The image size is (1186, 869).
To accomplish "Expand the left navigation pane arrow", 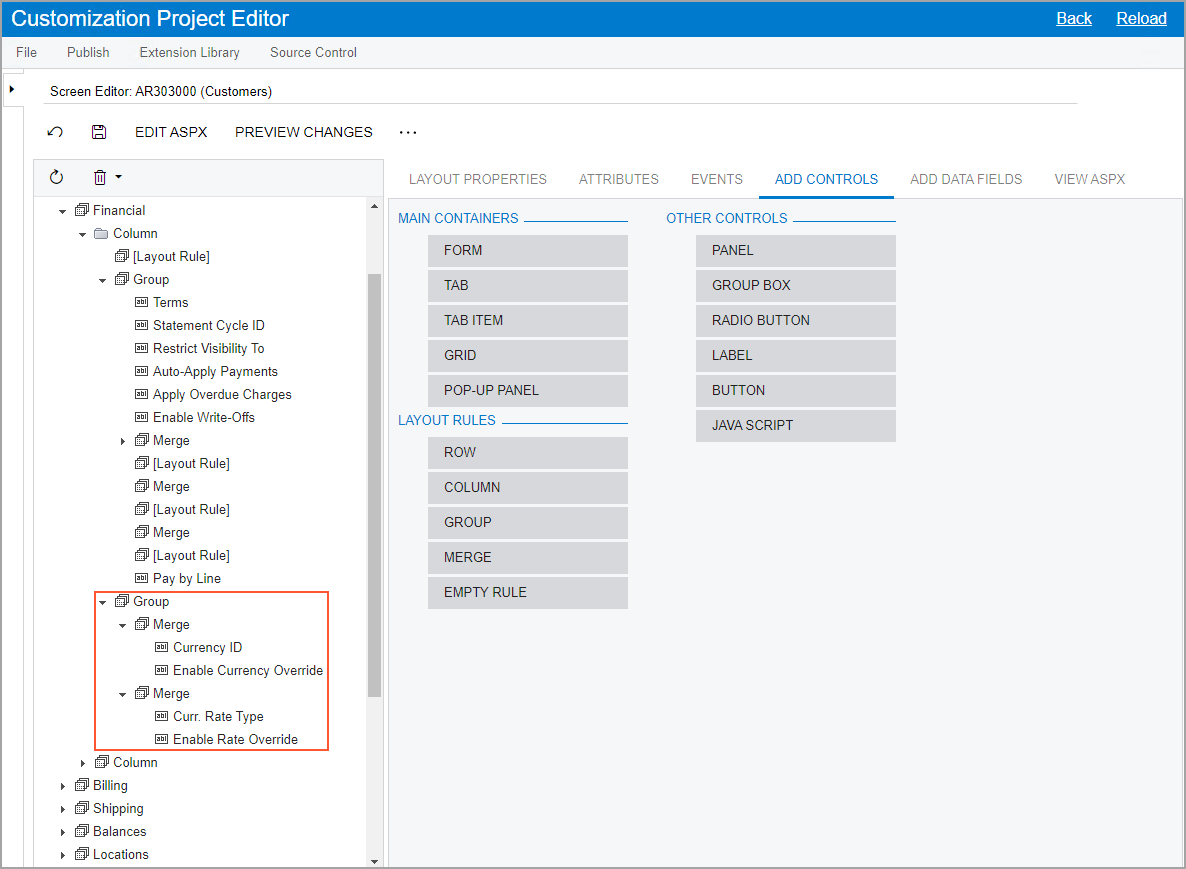I will (x=11, y=89).
